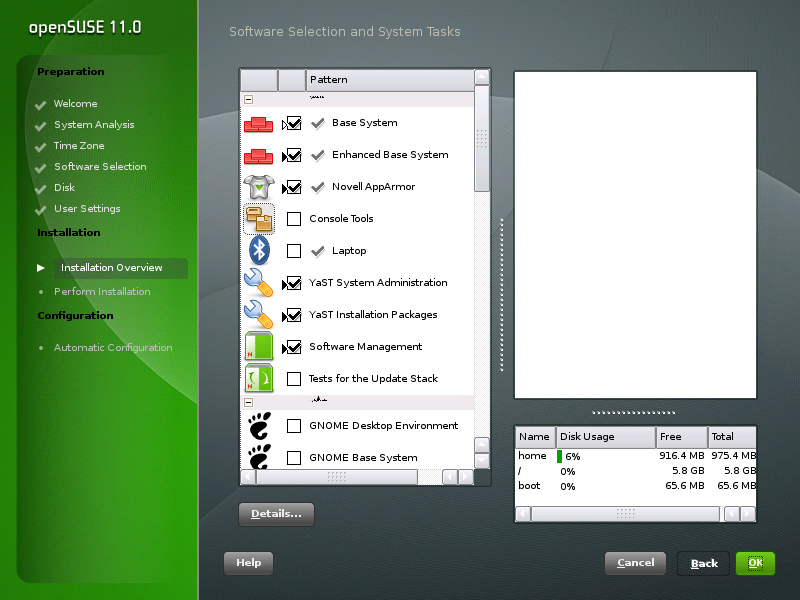Check the GNOME Base System checkbox
800x600 pixels.
point(294,458)
